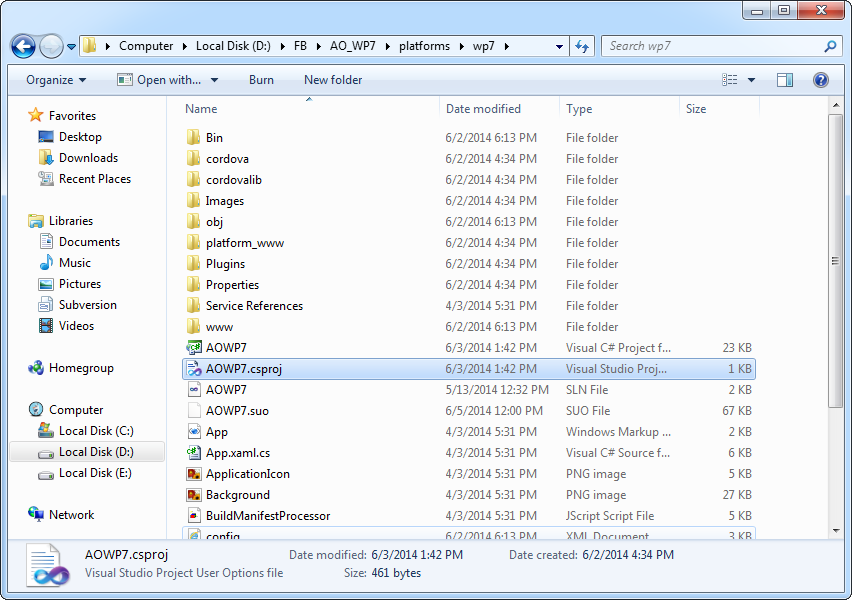Select the Images folder icon
This screenshot has height=600, width=852.
(193, 201)
